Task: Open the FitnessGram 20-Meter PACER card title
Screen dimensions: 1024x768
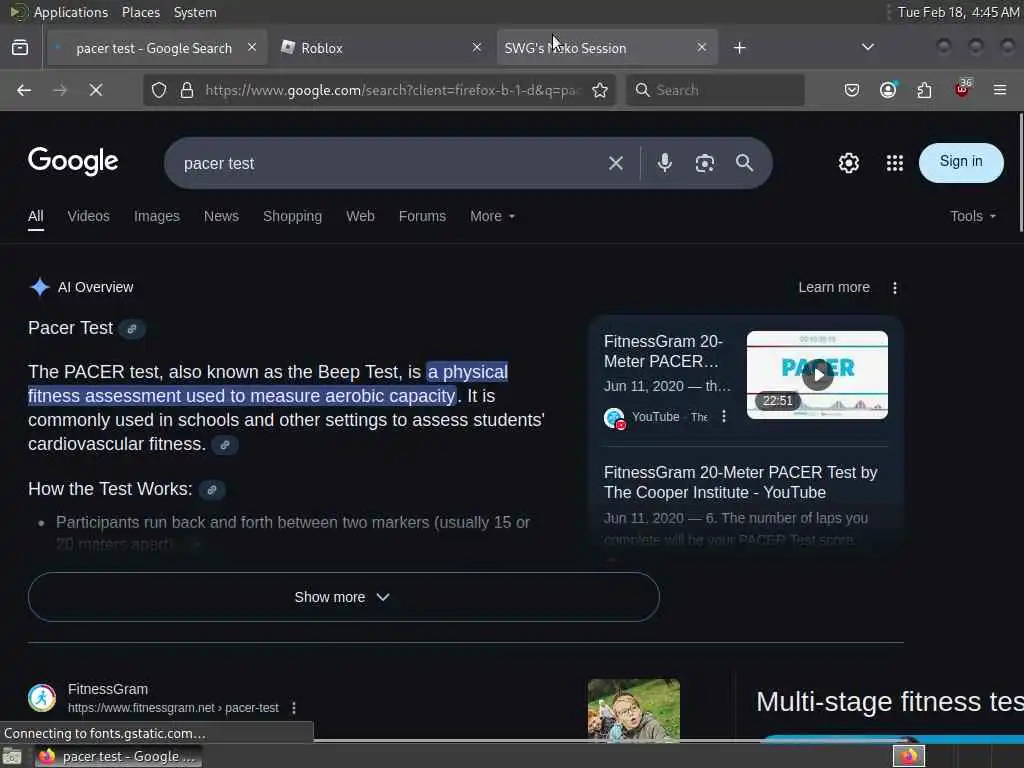Action: click(x=664, y=351)
